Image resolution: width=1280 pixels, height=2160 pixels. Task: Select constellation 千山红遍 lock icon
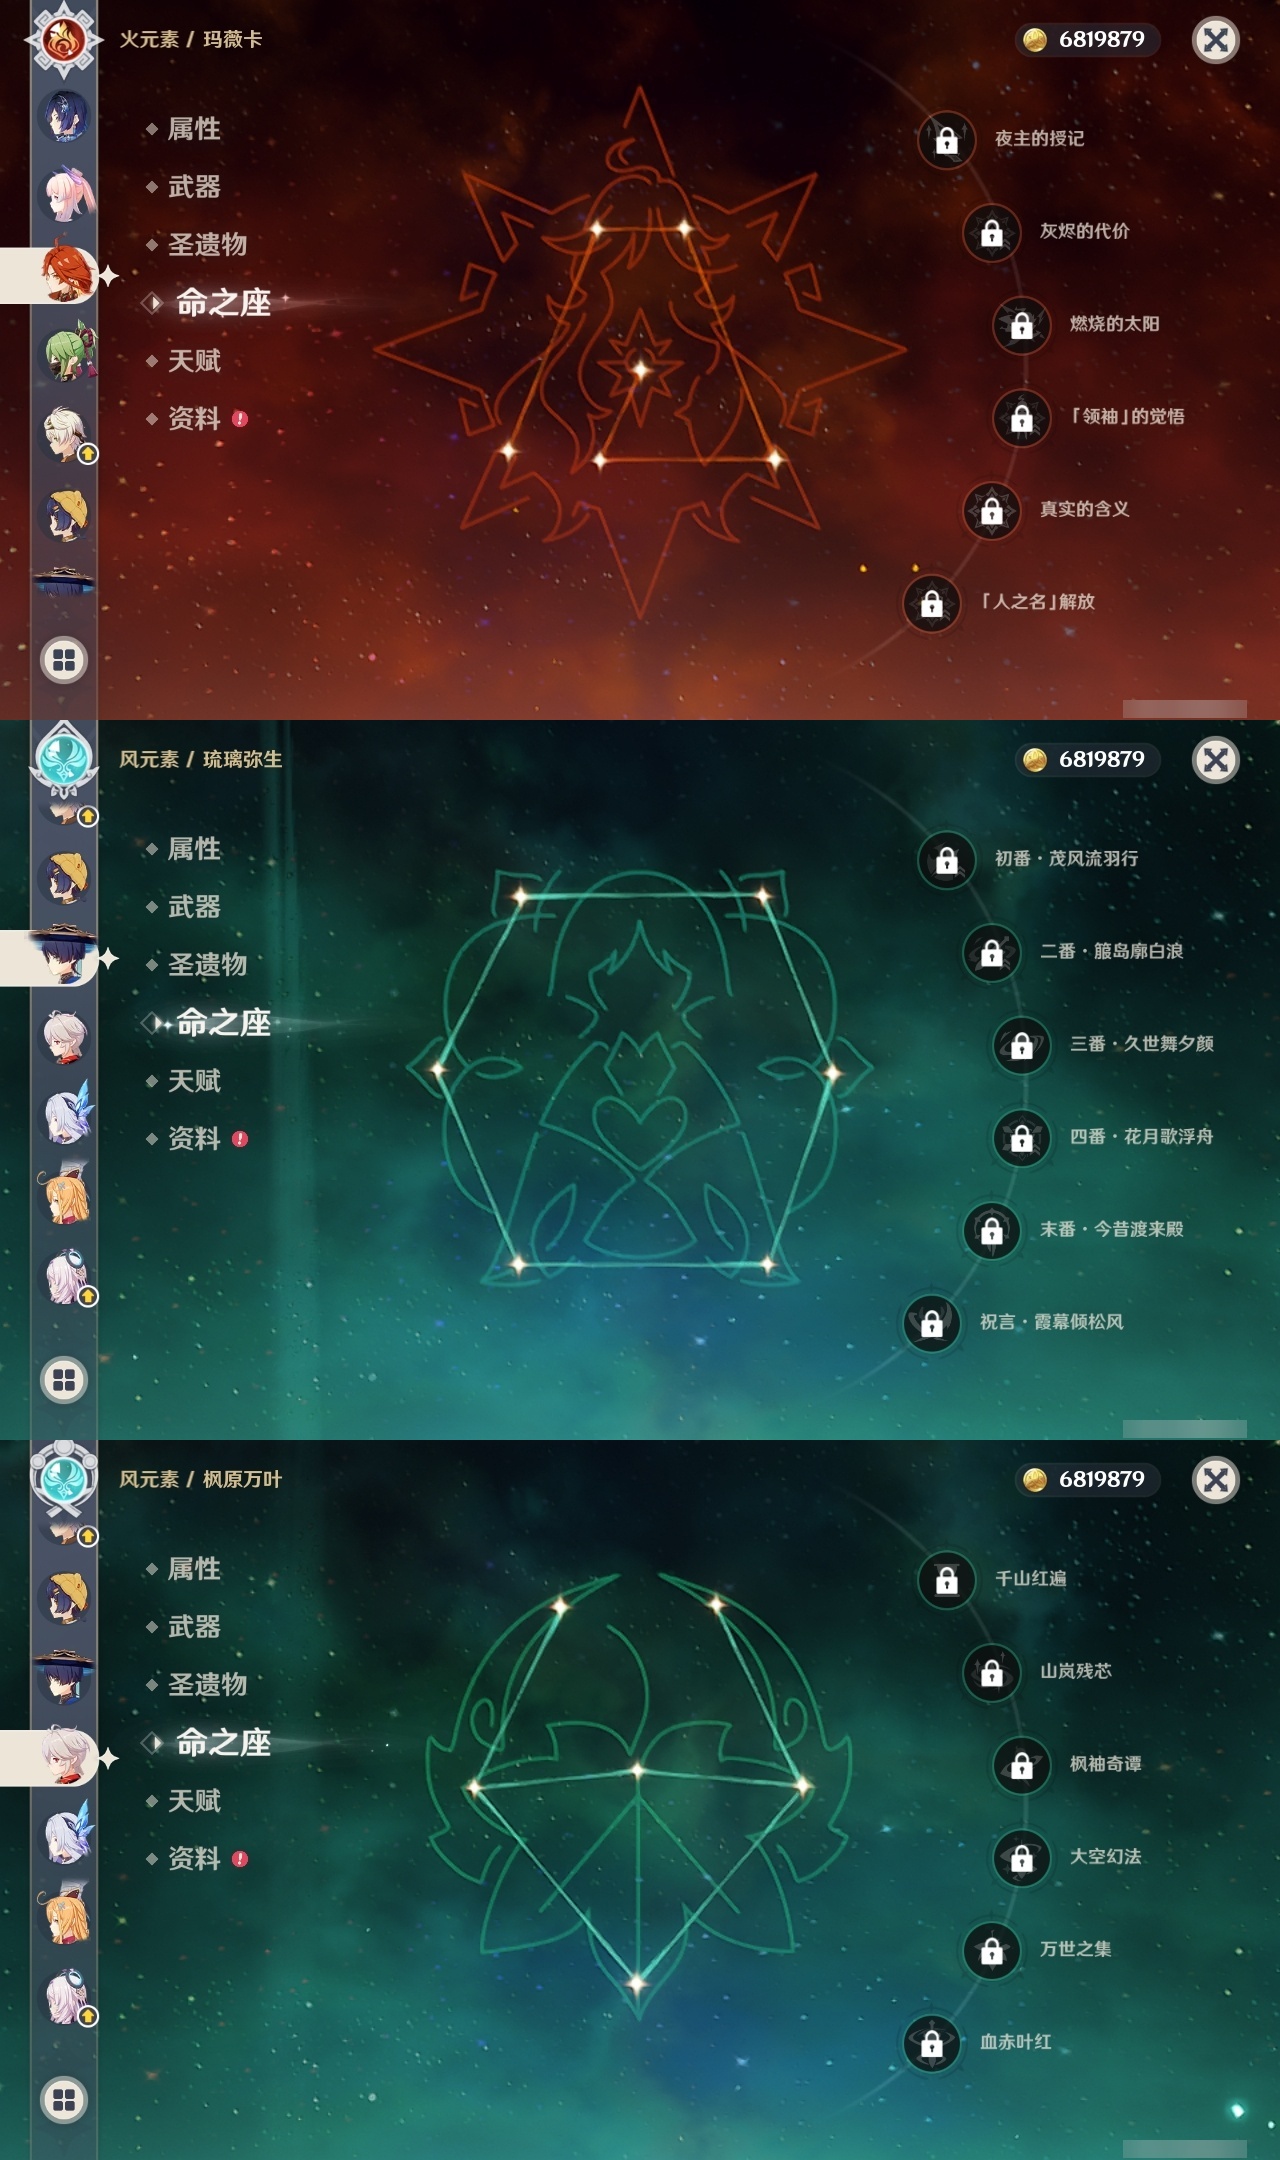tap(946, 1579)
